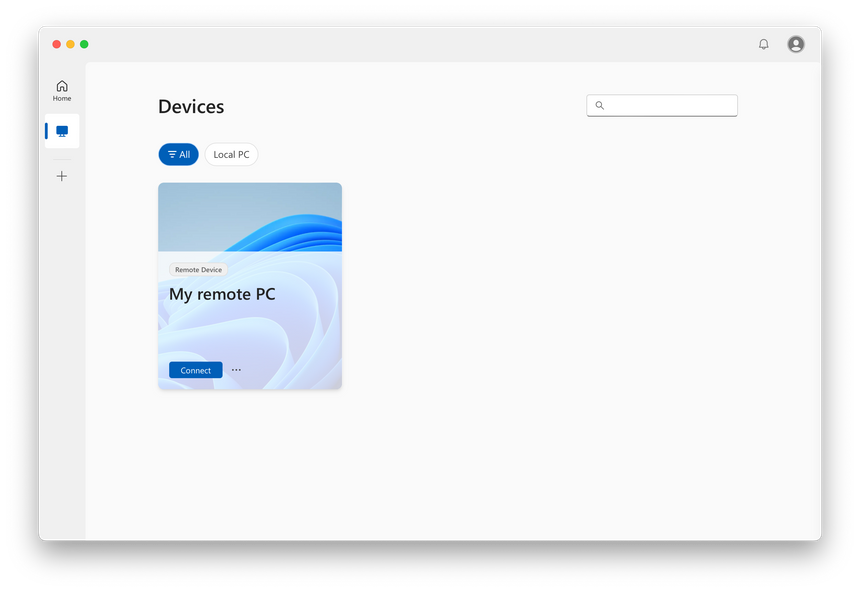Open notifications via the bell icon
The image size is (860, 591).
(x=763, y=44)
